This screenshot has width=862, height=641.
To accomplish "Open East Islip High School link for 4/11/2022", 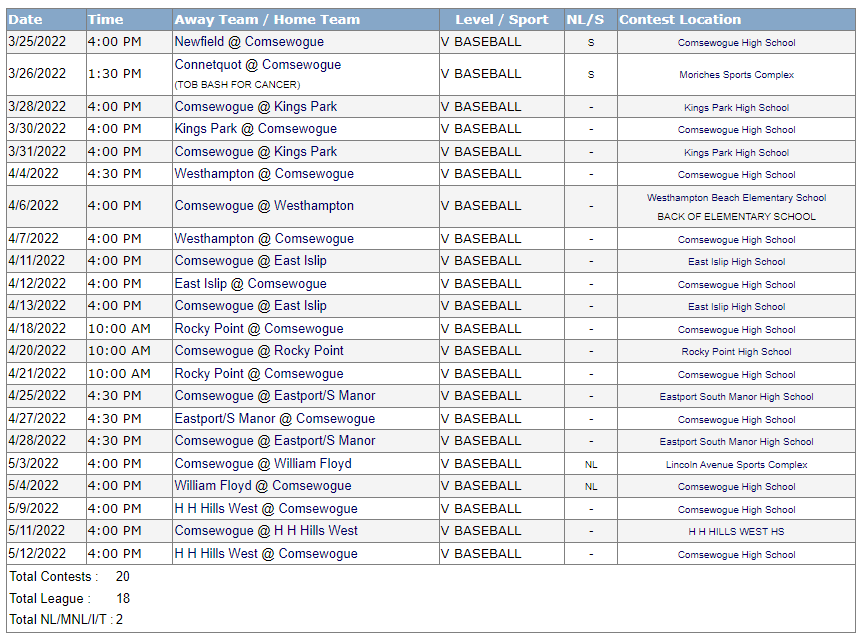I will [736, 262].
